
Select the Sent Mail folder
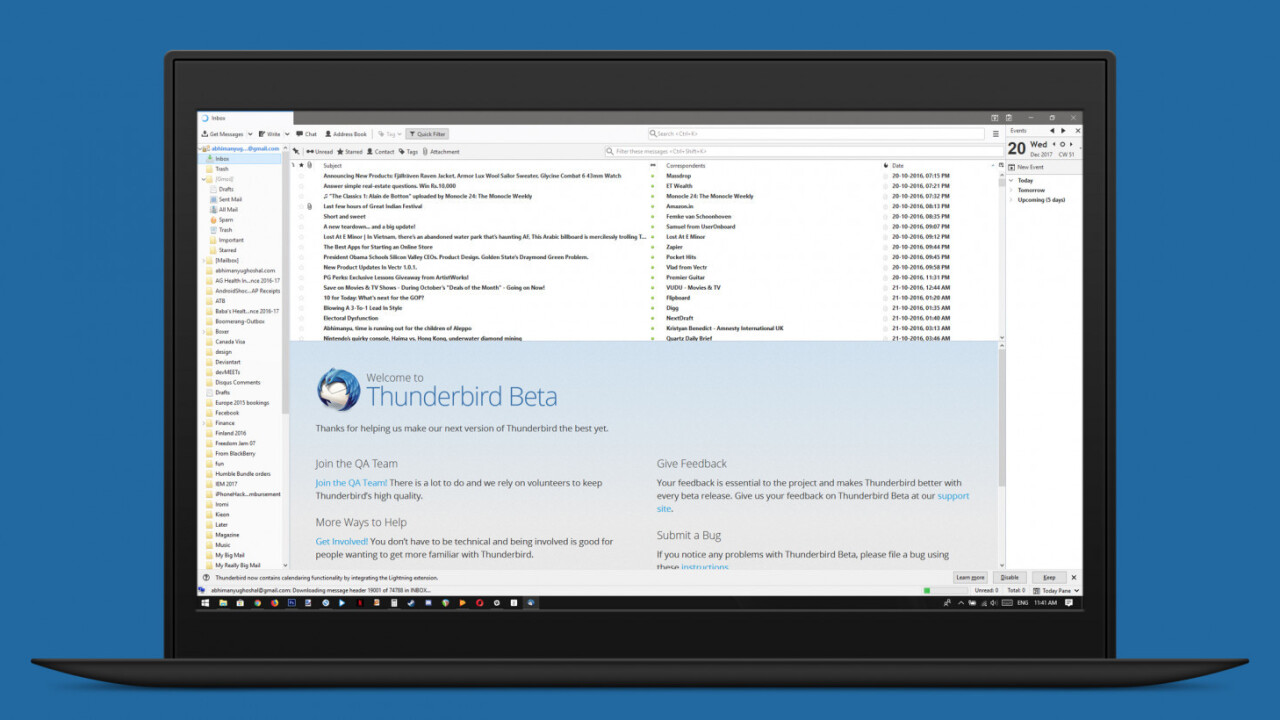pyautogui.click(x=229, y=199)
